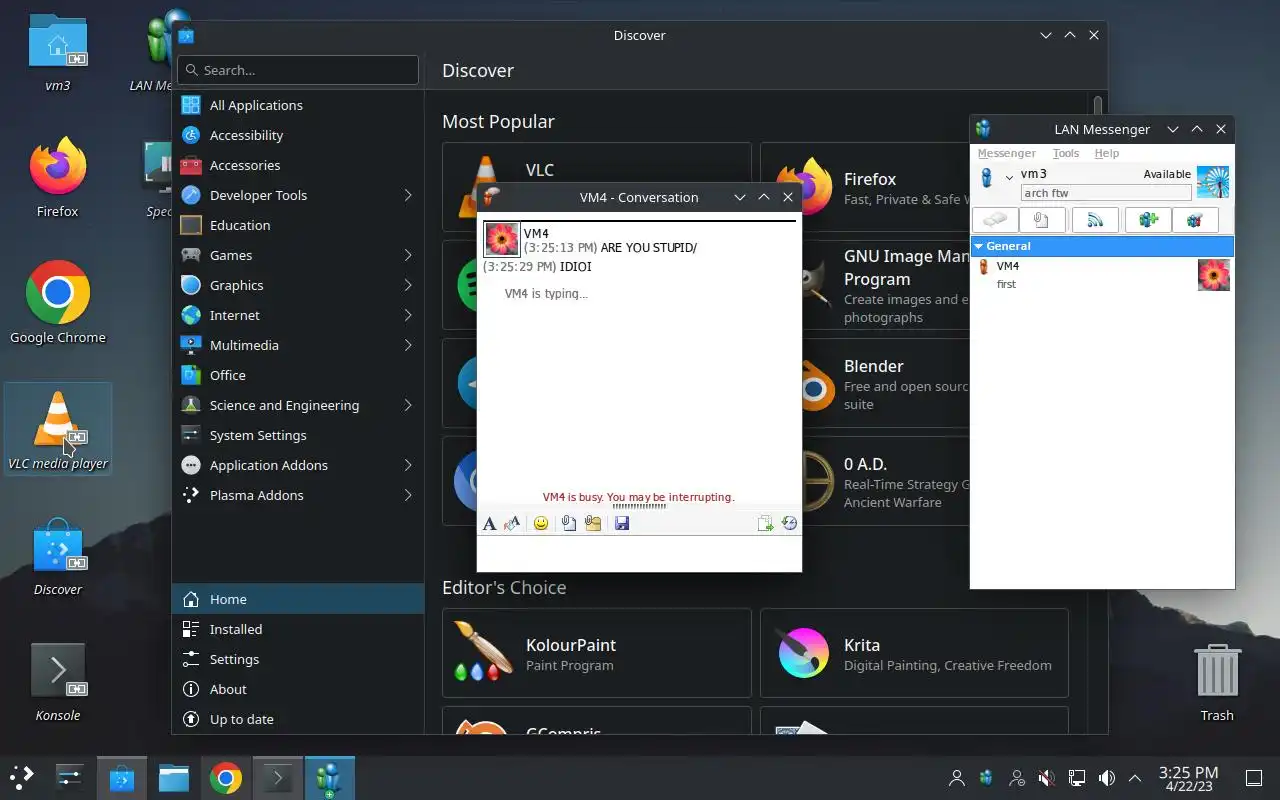View conversation history clock icon
Viewport: 1280px width, 800px height.
[789, 523]
